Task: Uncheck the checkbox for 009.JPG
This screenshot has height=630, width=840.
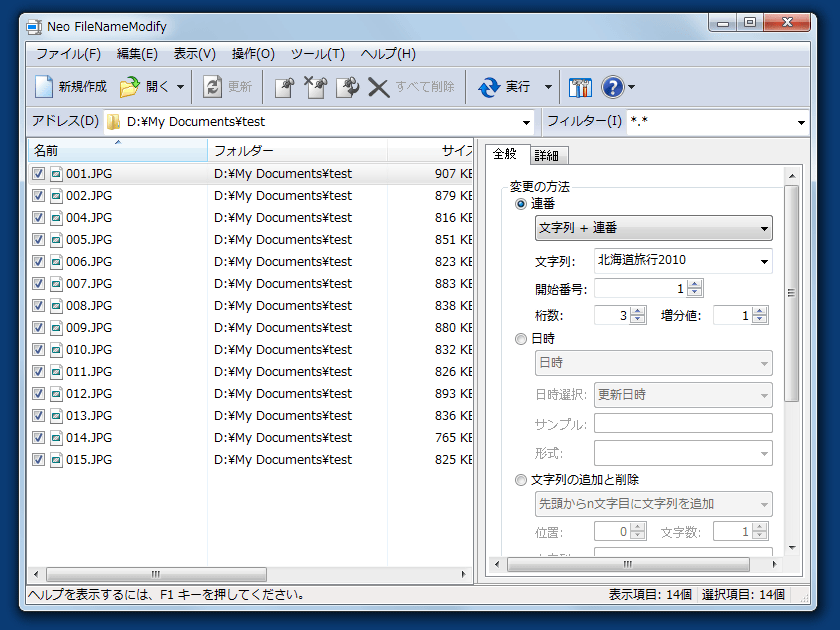Action: click(x=38, y=327)
